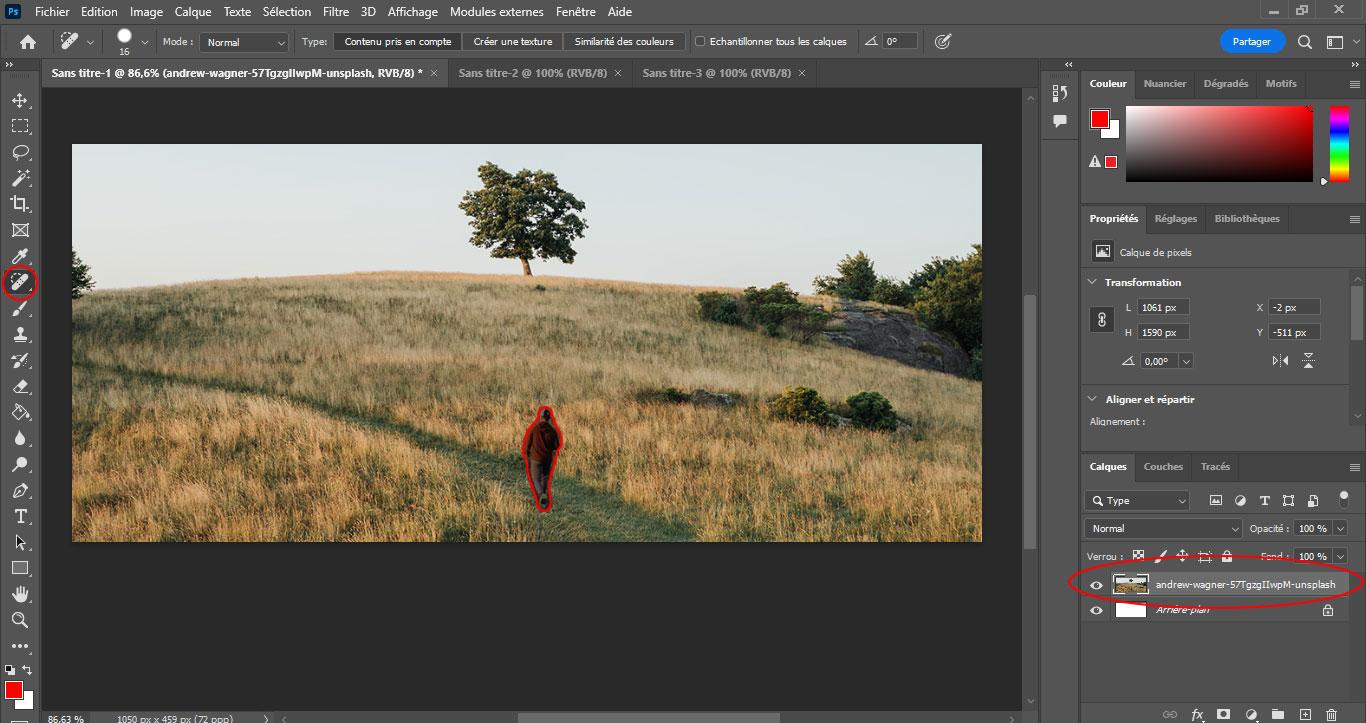Select the Lasso tool
The width and height of the screenshot is (1366, 723).
point(20,152)
